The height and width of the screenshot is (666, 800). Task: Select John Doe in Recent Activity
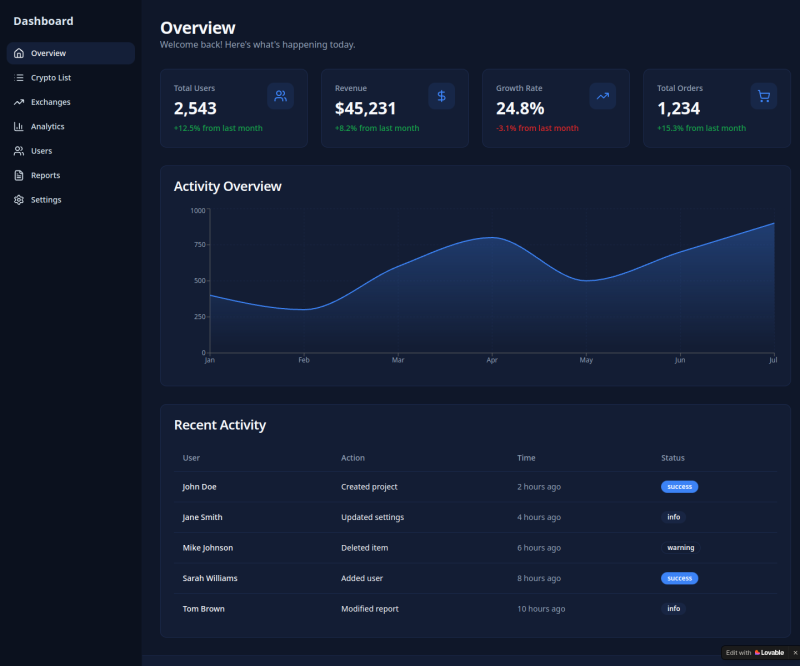coord(199,487)
